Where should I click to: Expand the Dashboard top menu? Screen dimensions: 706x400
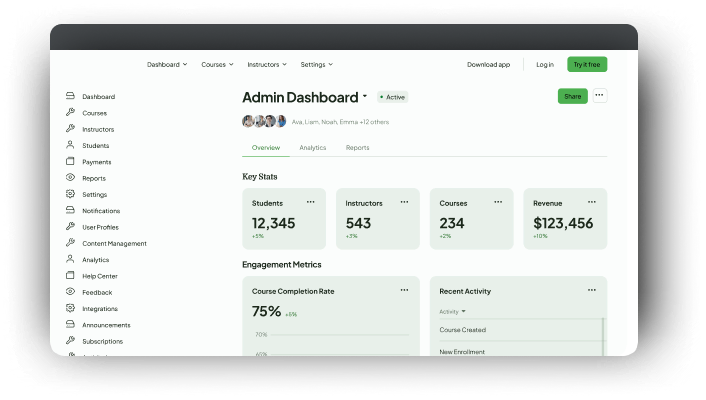point(167,65)
